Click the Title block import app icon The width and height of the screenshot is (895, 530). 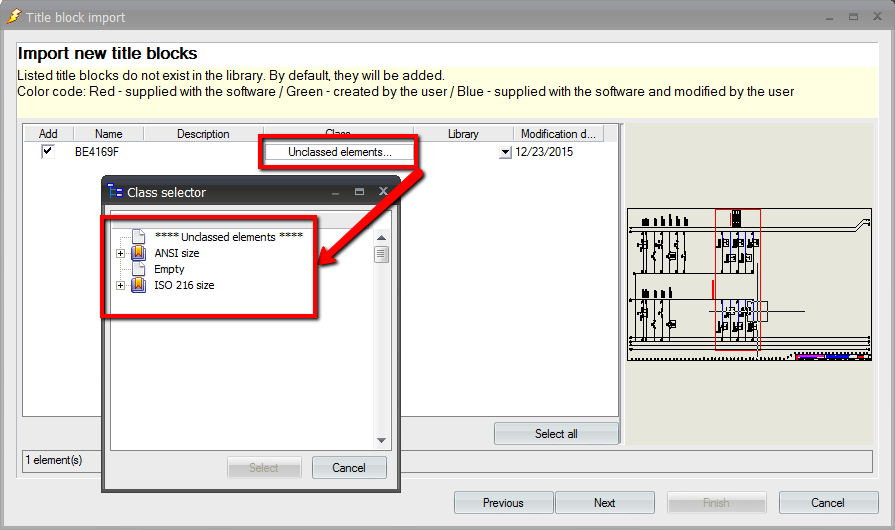[13, 17]
